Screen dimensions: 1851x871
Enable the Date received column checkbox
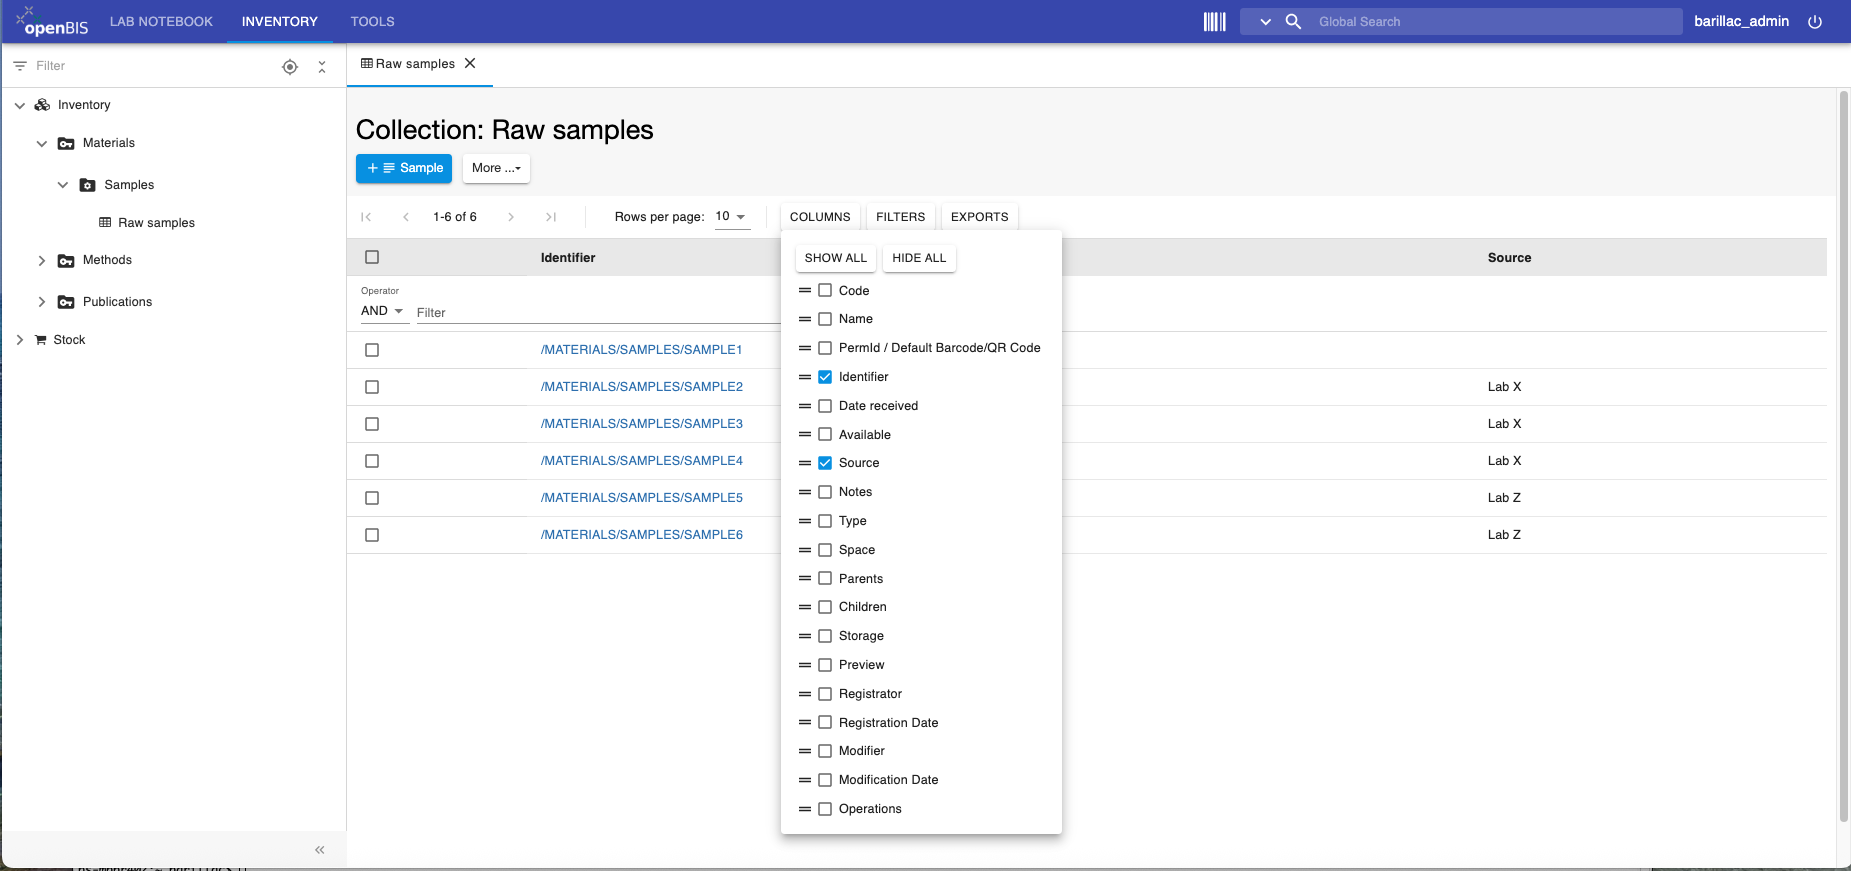click(x=825, y=406)
